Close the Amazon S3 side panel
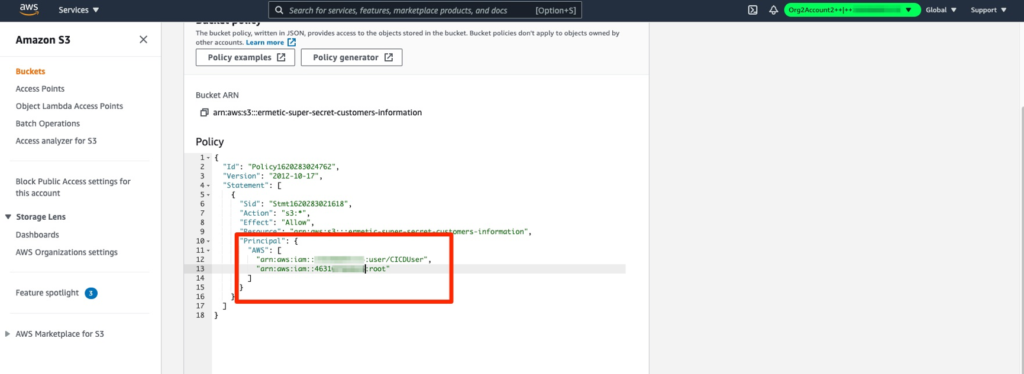The width and height of the screenshot is (1024, 374). pyautogui.click(x=143, y=40)
